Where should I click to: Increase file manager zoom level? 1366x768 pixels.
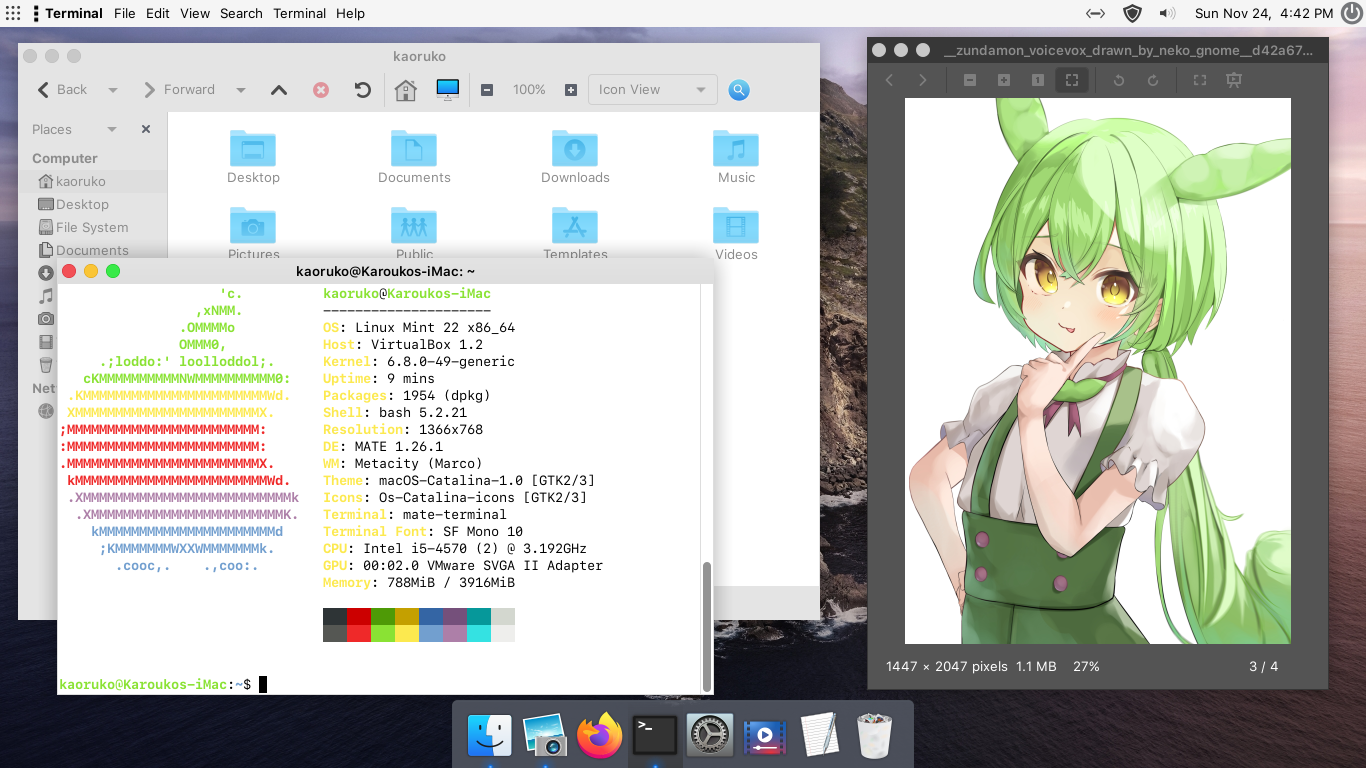tap(571, 90)
